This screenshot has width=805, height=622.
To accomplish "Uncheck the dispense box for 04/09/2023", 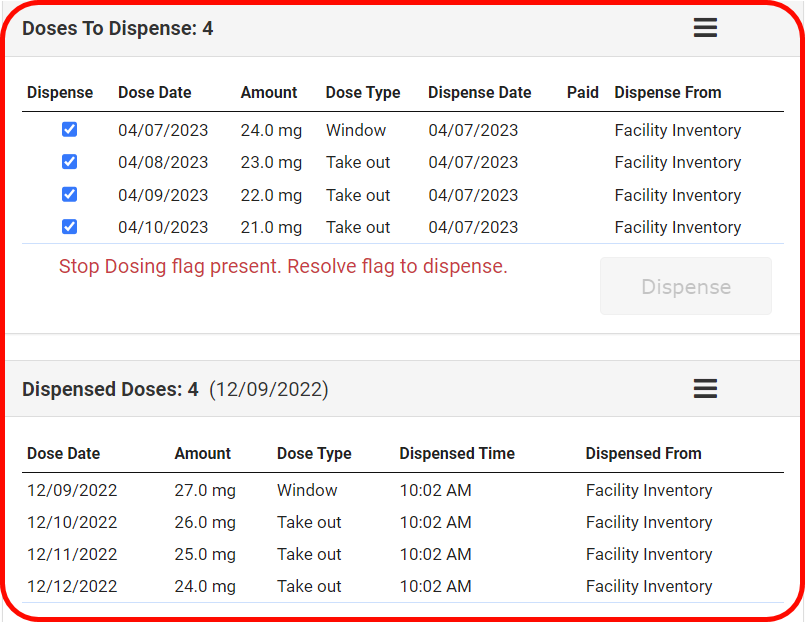I will coord(69,194).
